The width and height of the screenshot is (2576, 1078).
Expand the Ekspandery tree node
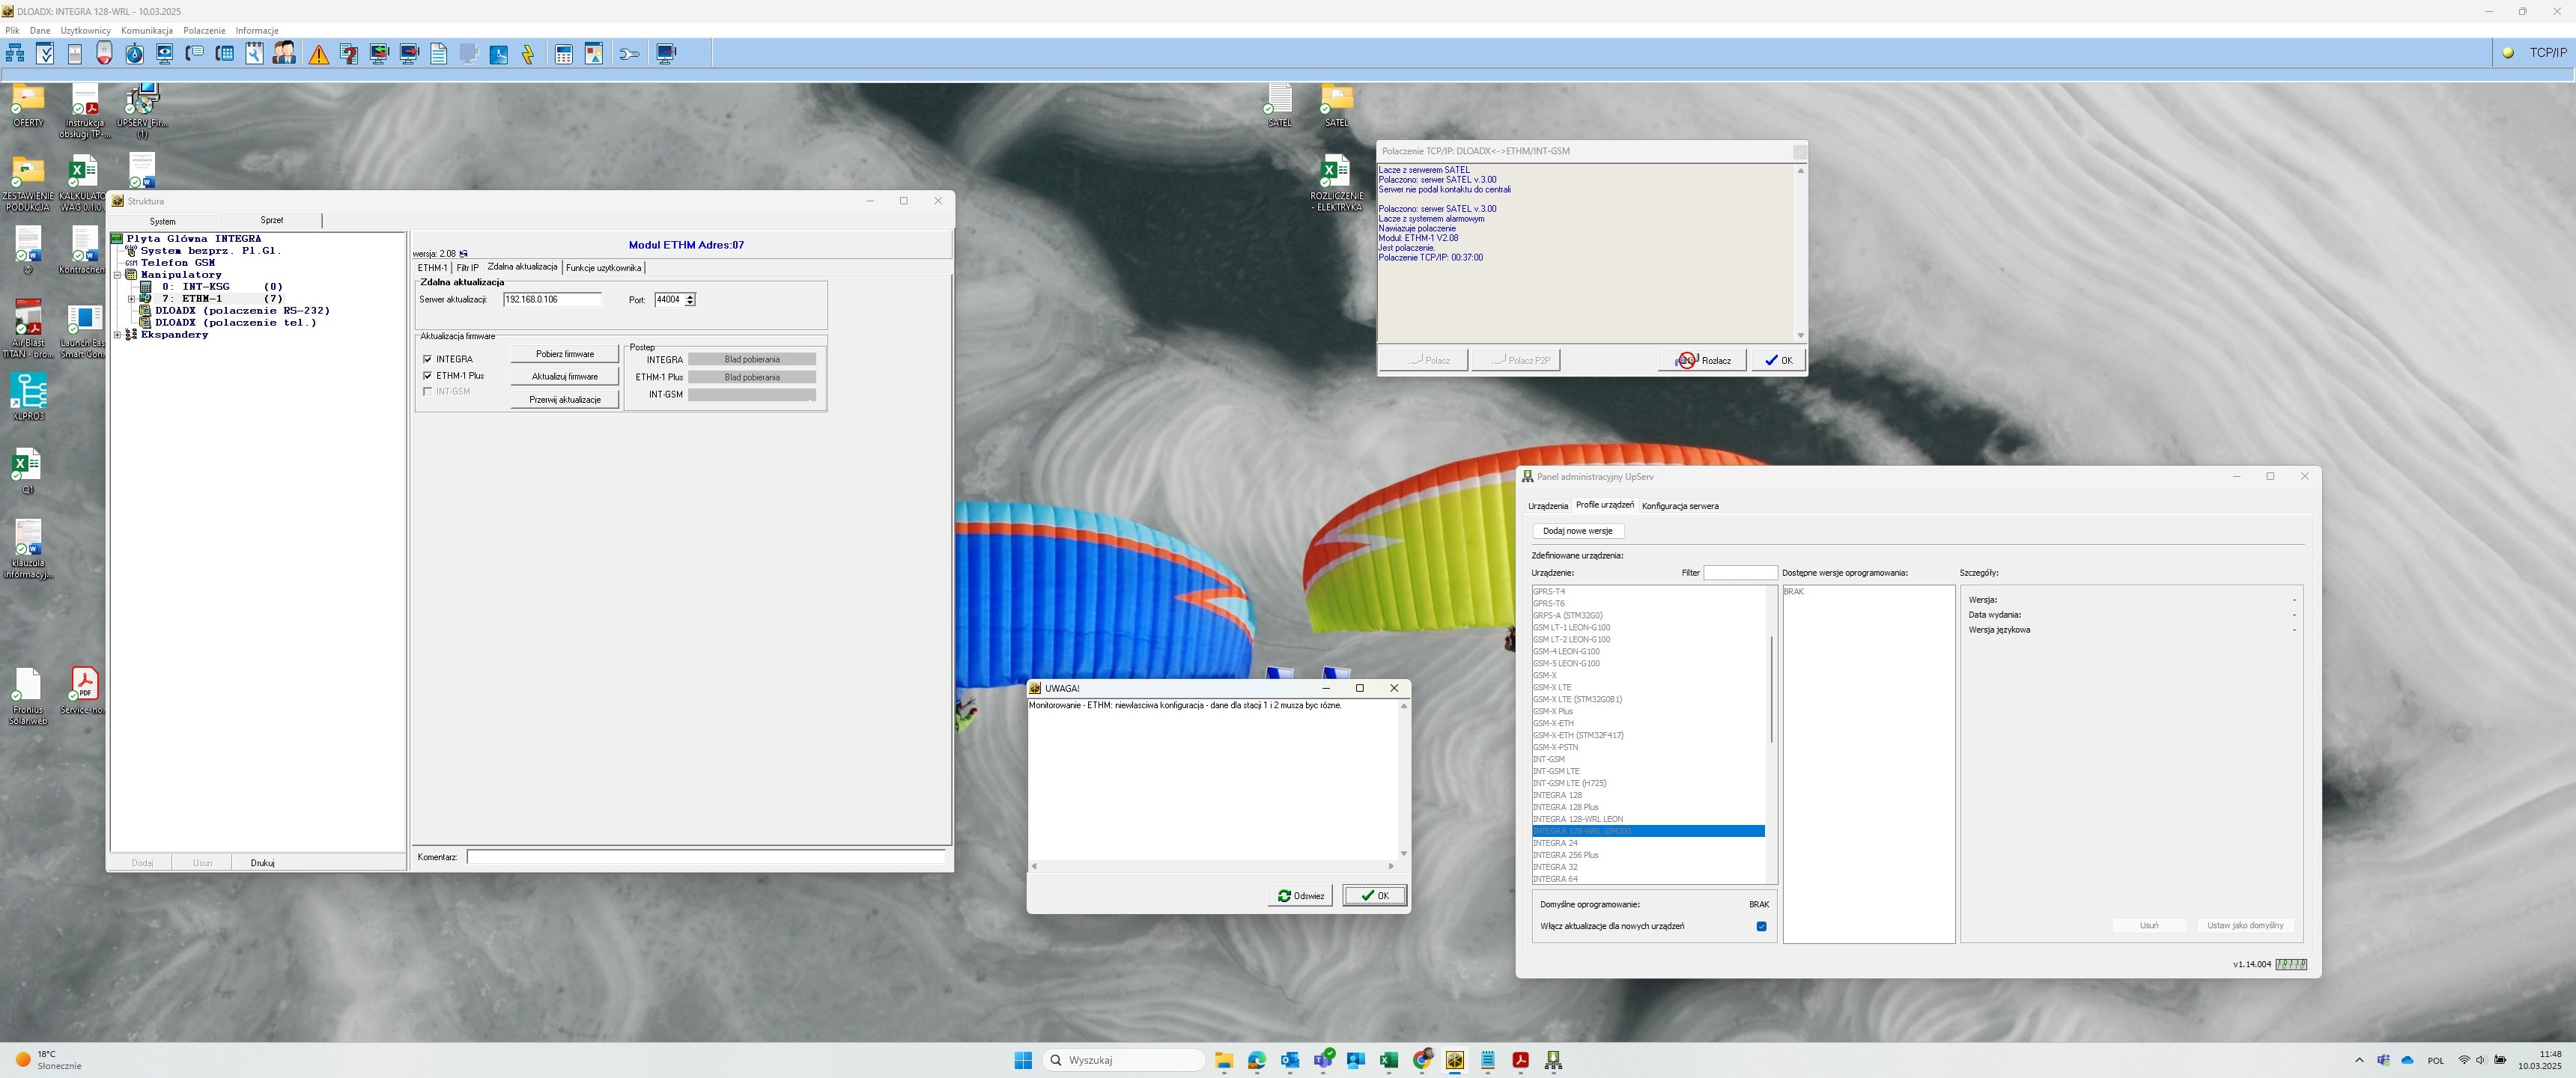(x=117, y=335)
